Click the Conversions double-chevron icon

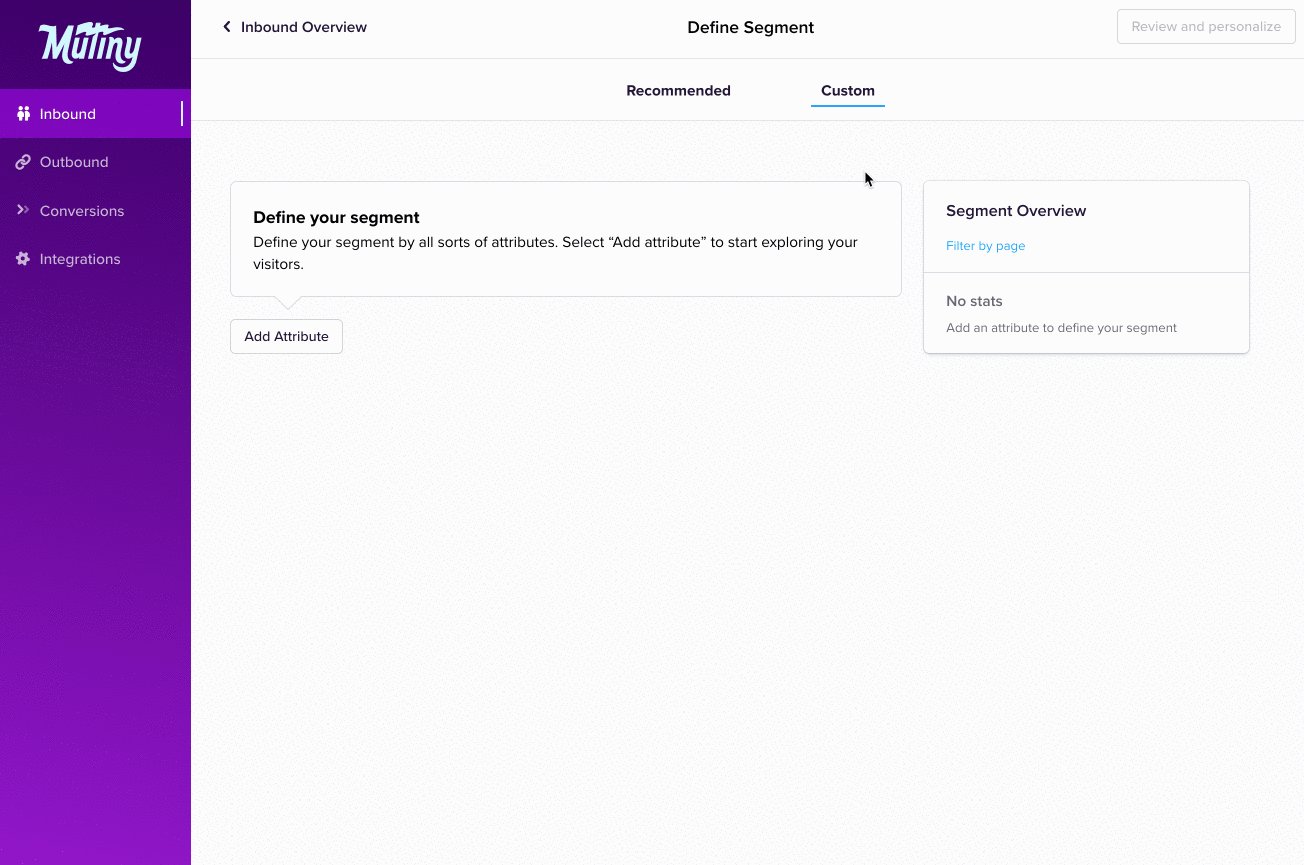23,210
